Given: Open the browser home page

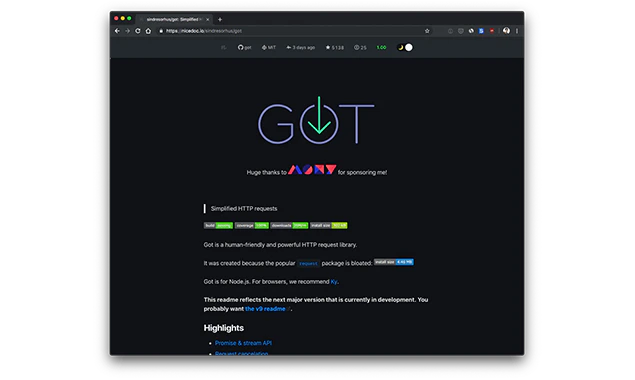Looking at the screenshot, I should pyautogui.click(x=148, y=31).
